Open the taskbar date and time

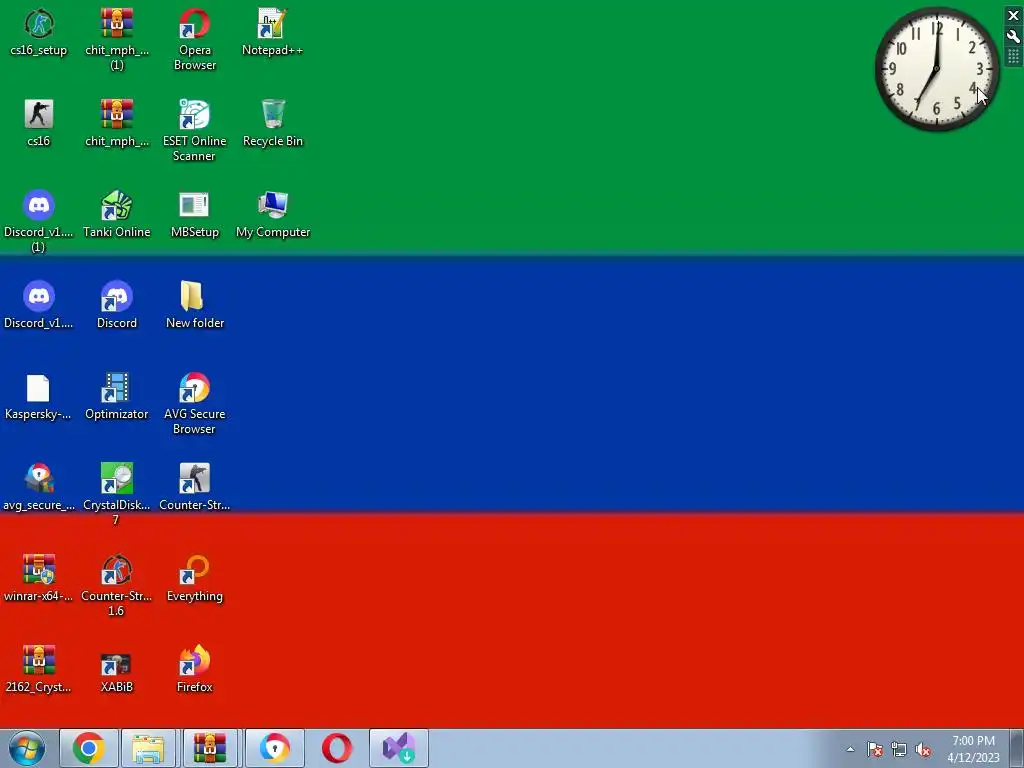tap(973, 749)
